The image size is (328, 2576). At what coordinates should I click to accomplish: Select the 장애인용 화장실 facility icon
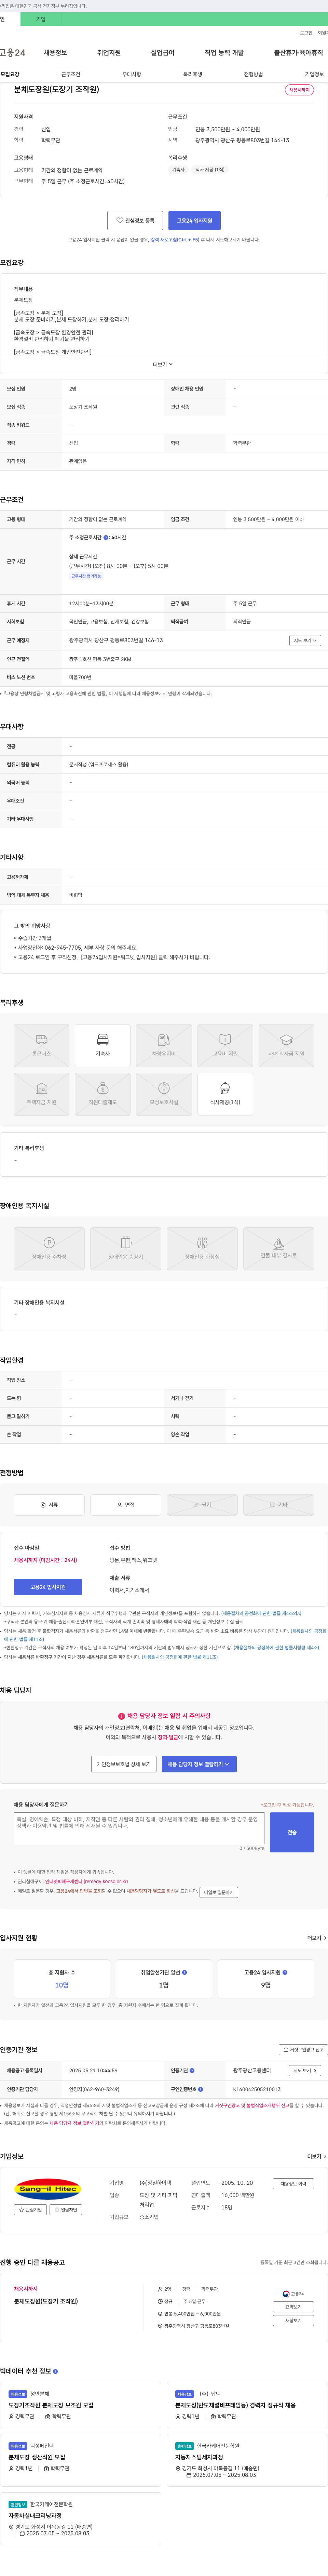[x=202, y=1249]
